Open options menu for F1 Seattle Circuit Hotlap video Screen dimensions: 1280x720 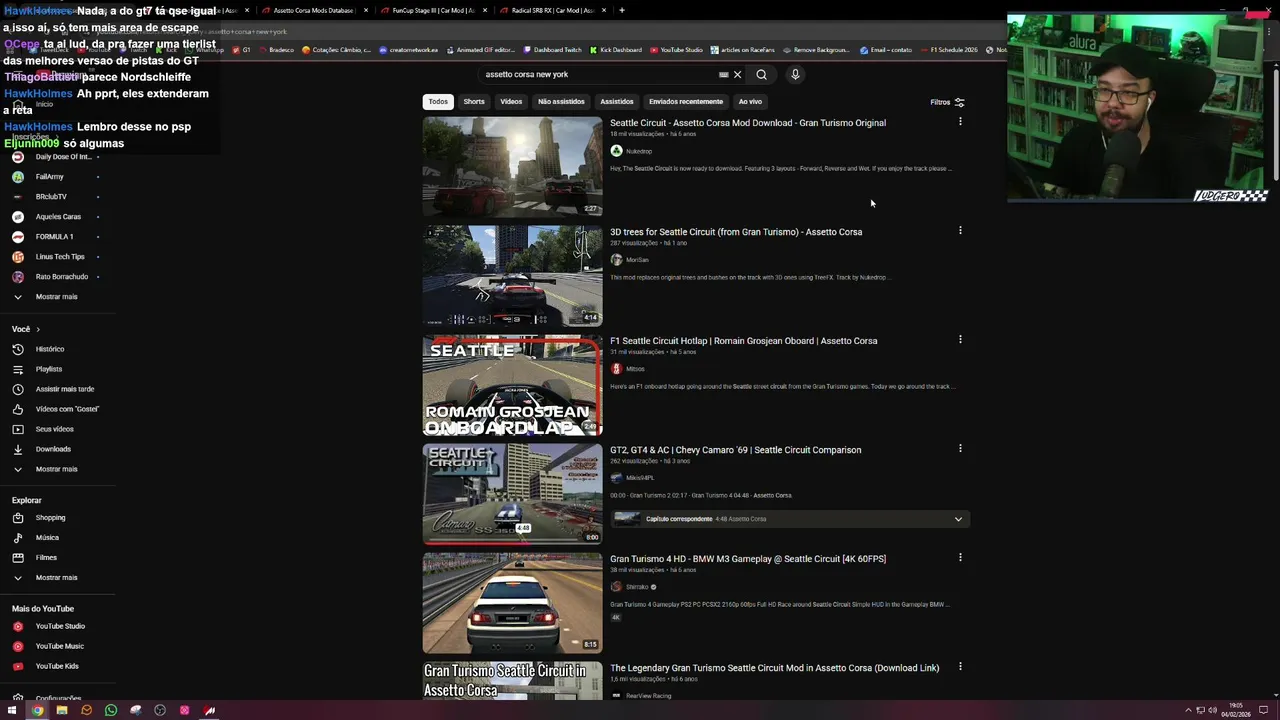point(960,340)
